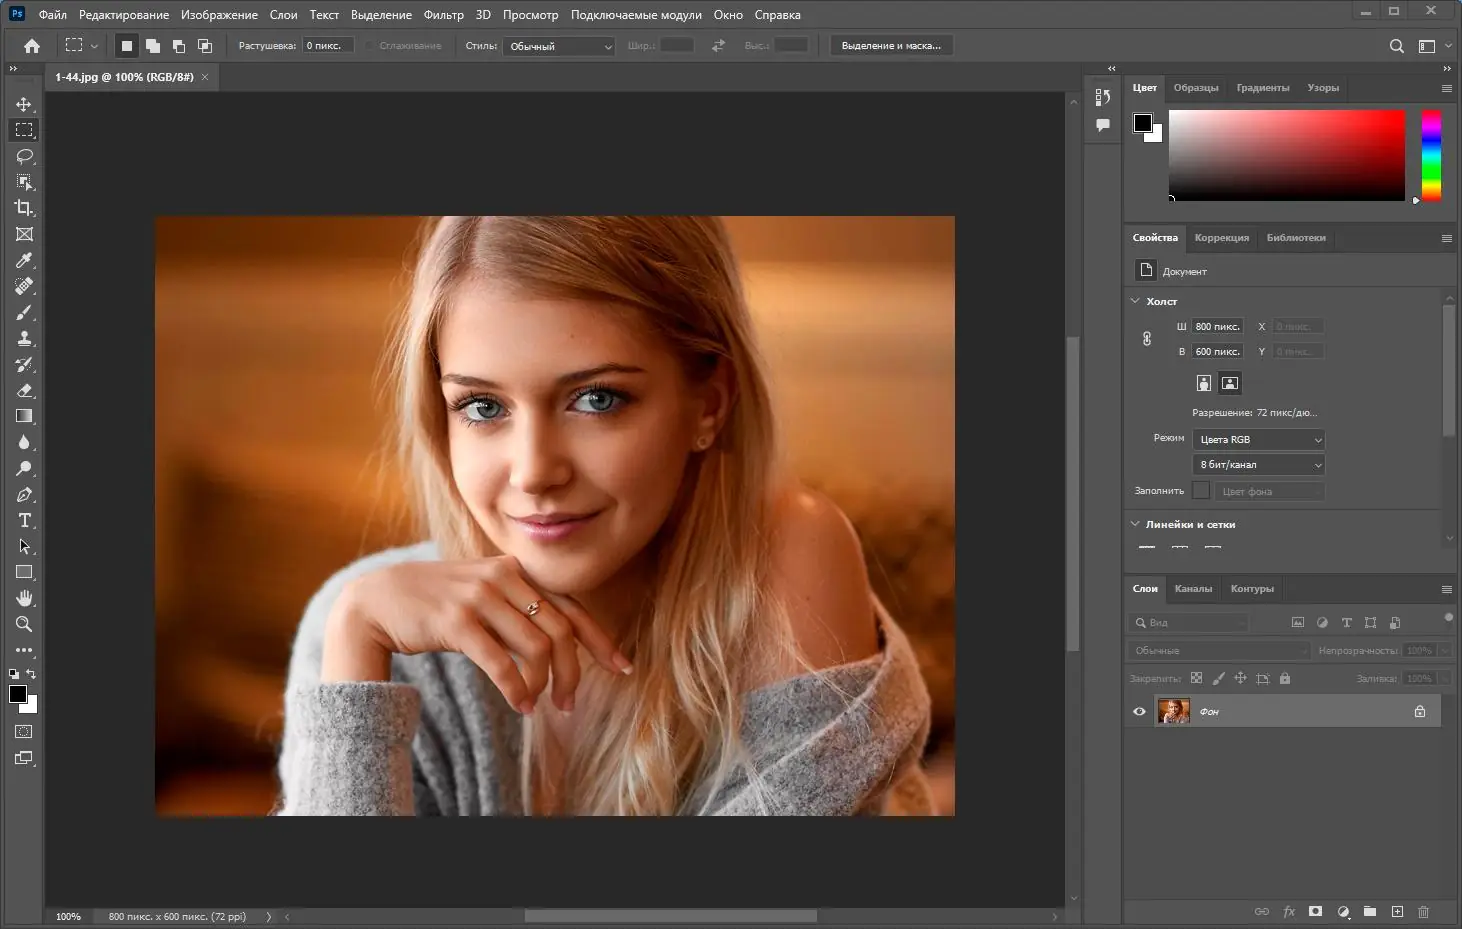Grab the Hand tool
Viewport: 1462px width, 929px height.
[x=24, y=598]
